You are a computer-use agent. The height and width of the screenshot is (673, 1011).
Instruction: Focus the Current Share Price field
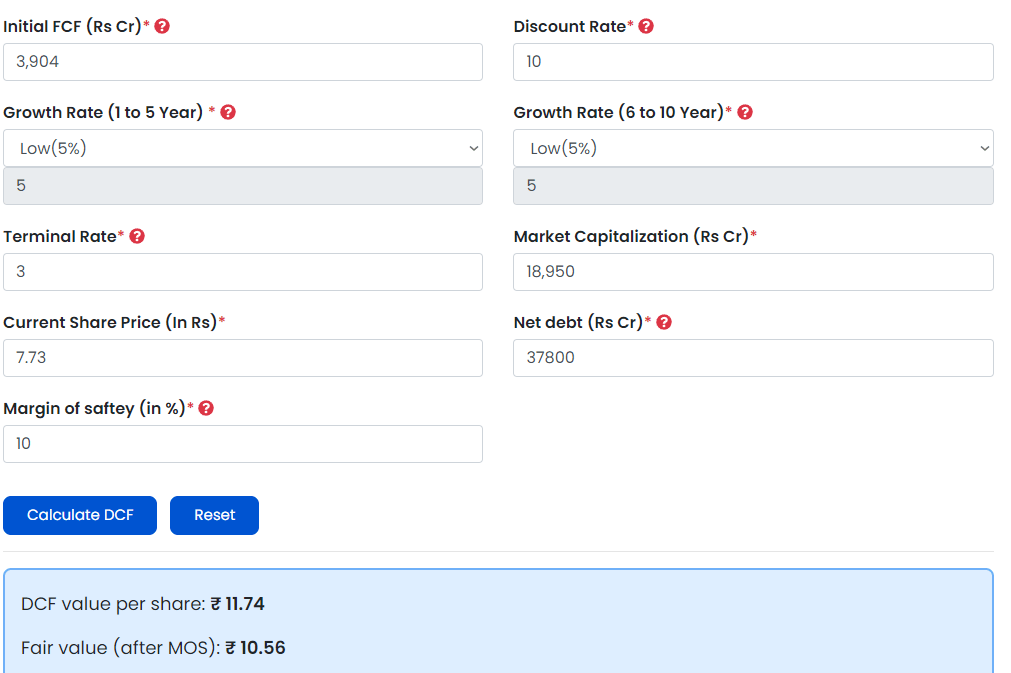click(243, 358)
